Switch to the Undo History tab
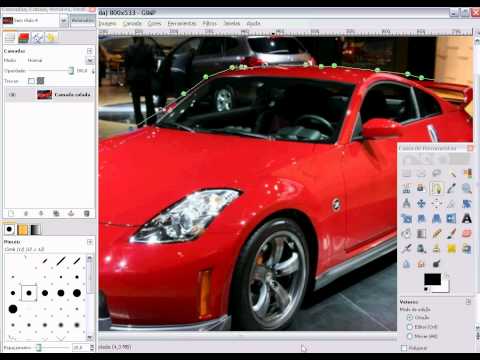The width and height of the screenshot is (480, 360). point(51,38)
